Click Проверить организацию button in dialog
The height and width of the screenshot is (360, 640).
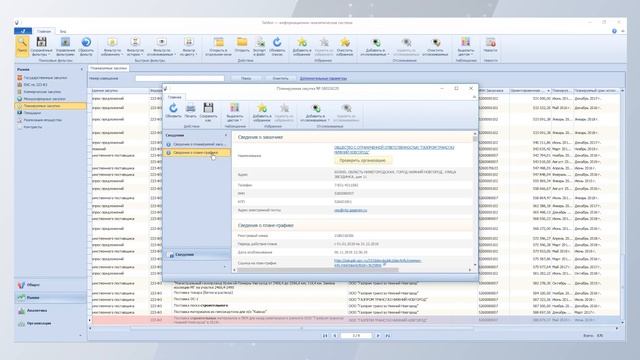[362, 160]
